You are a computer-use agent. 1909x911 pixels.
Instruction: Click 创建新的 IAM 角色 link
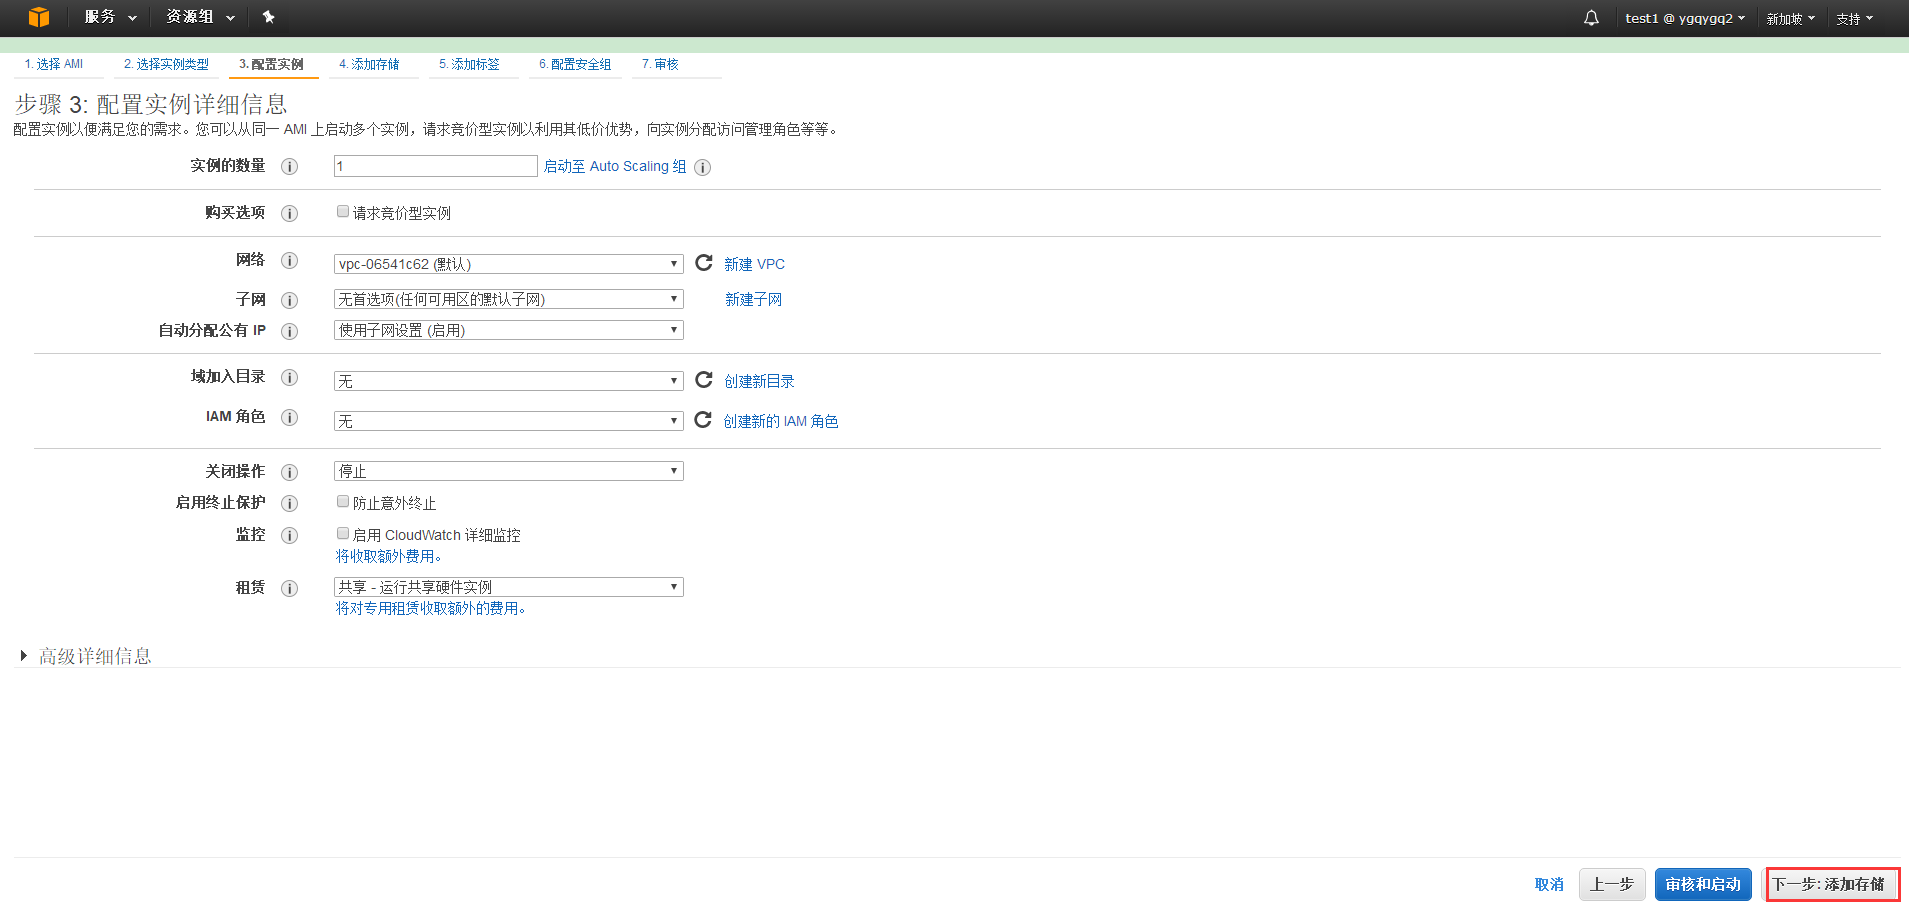point(781,421)
